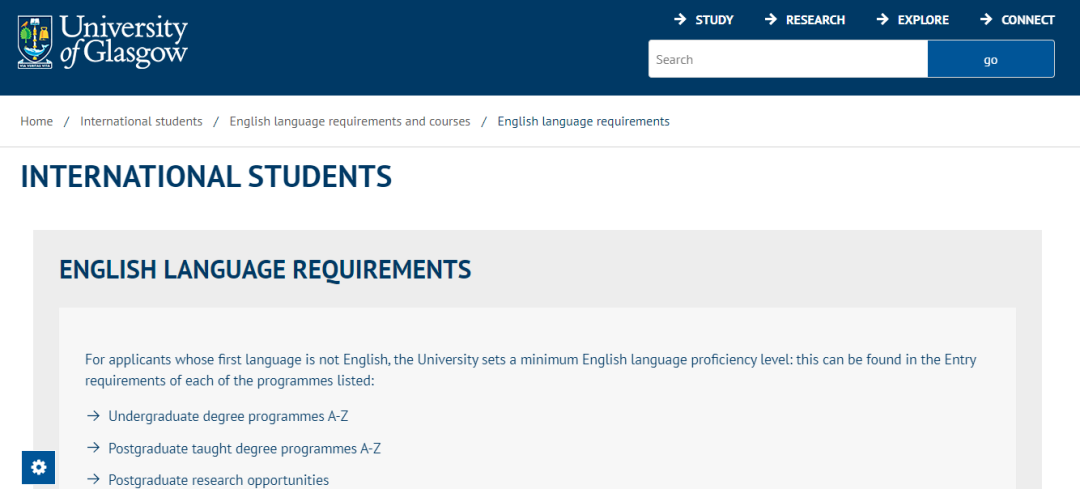Click the International Students page heading
The height and width of the screenshot is (489, 1080).
pos(207,177)
